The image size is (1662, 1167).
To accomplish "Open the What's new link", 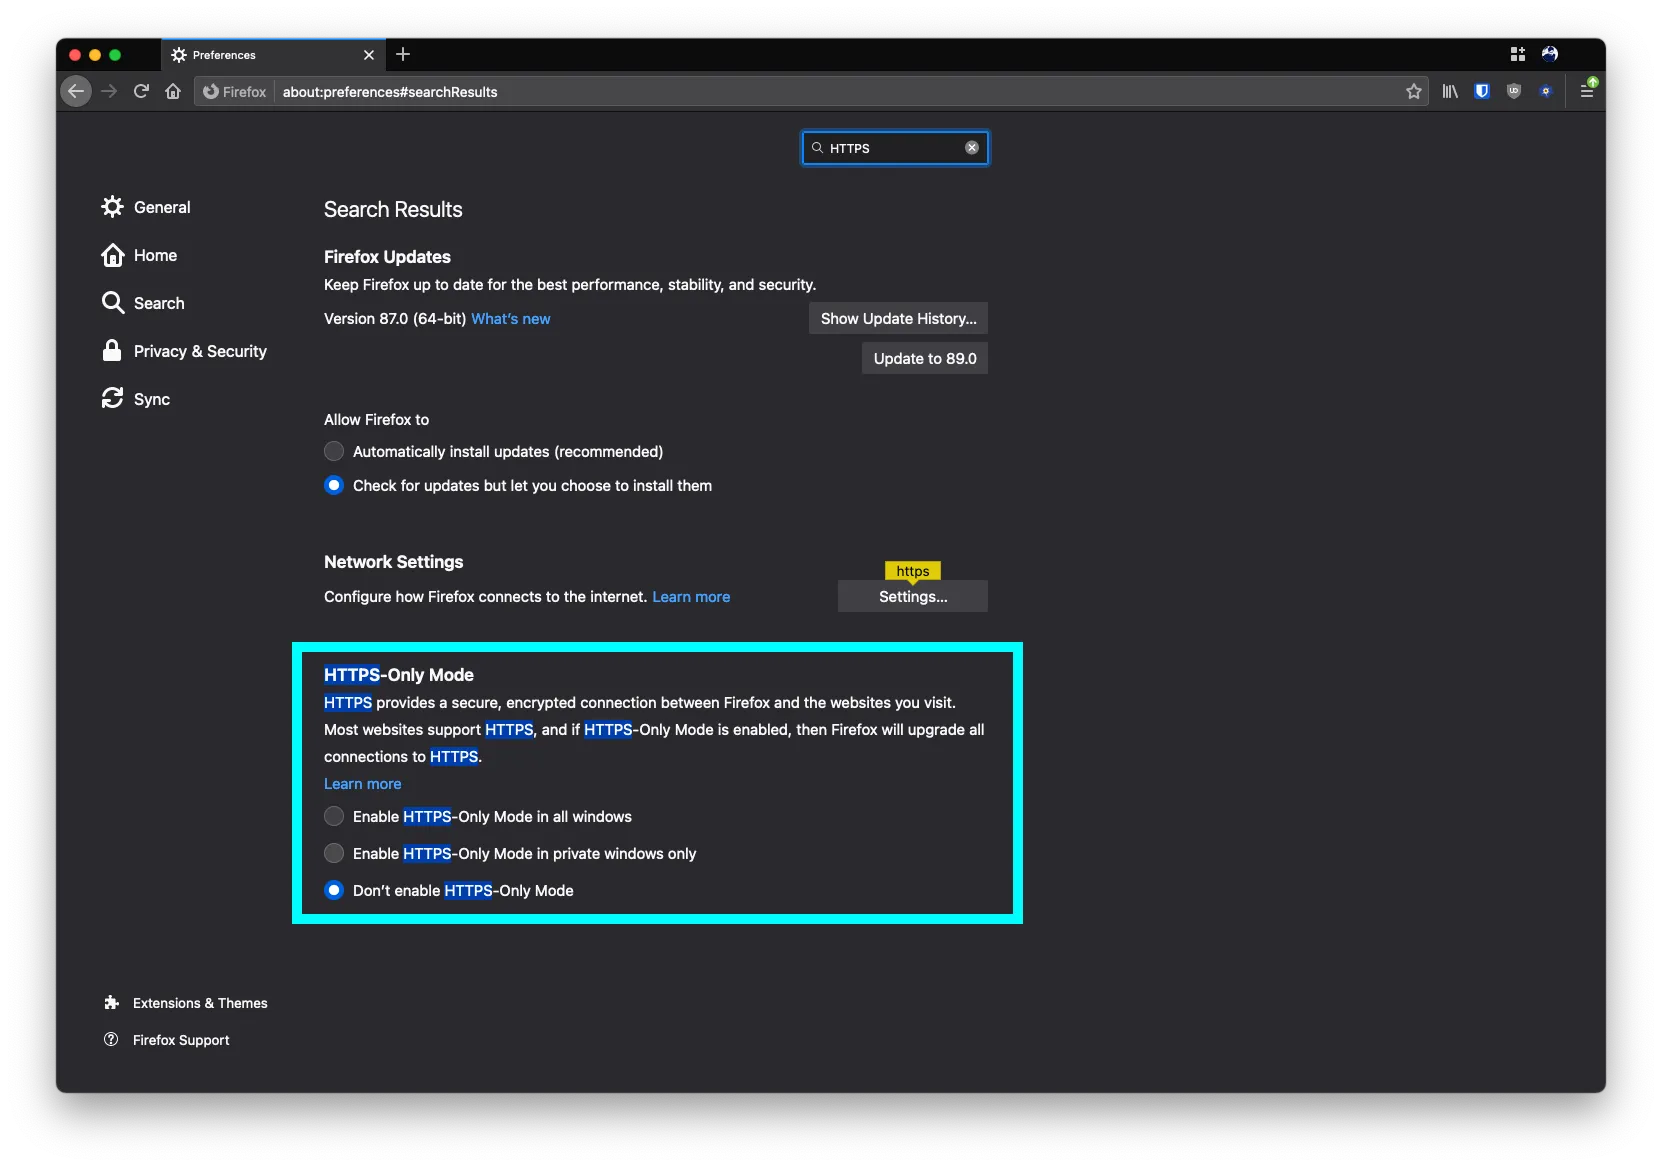I will coord(511,319).
